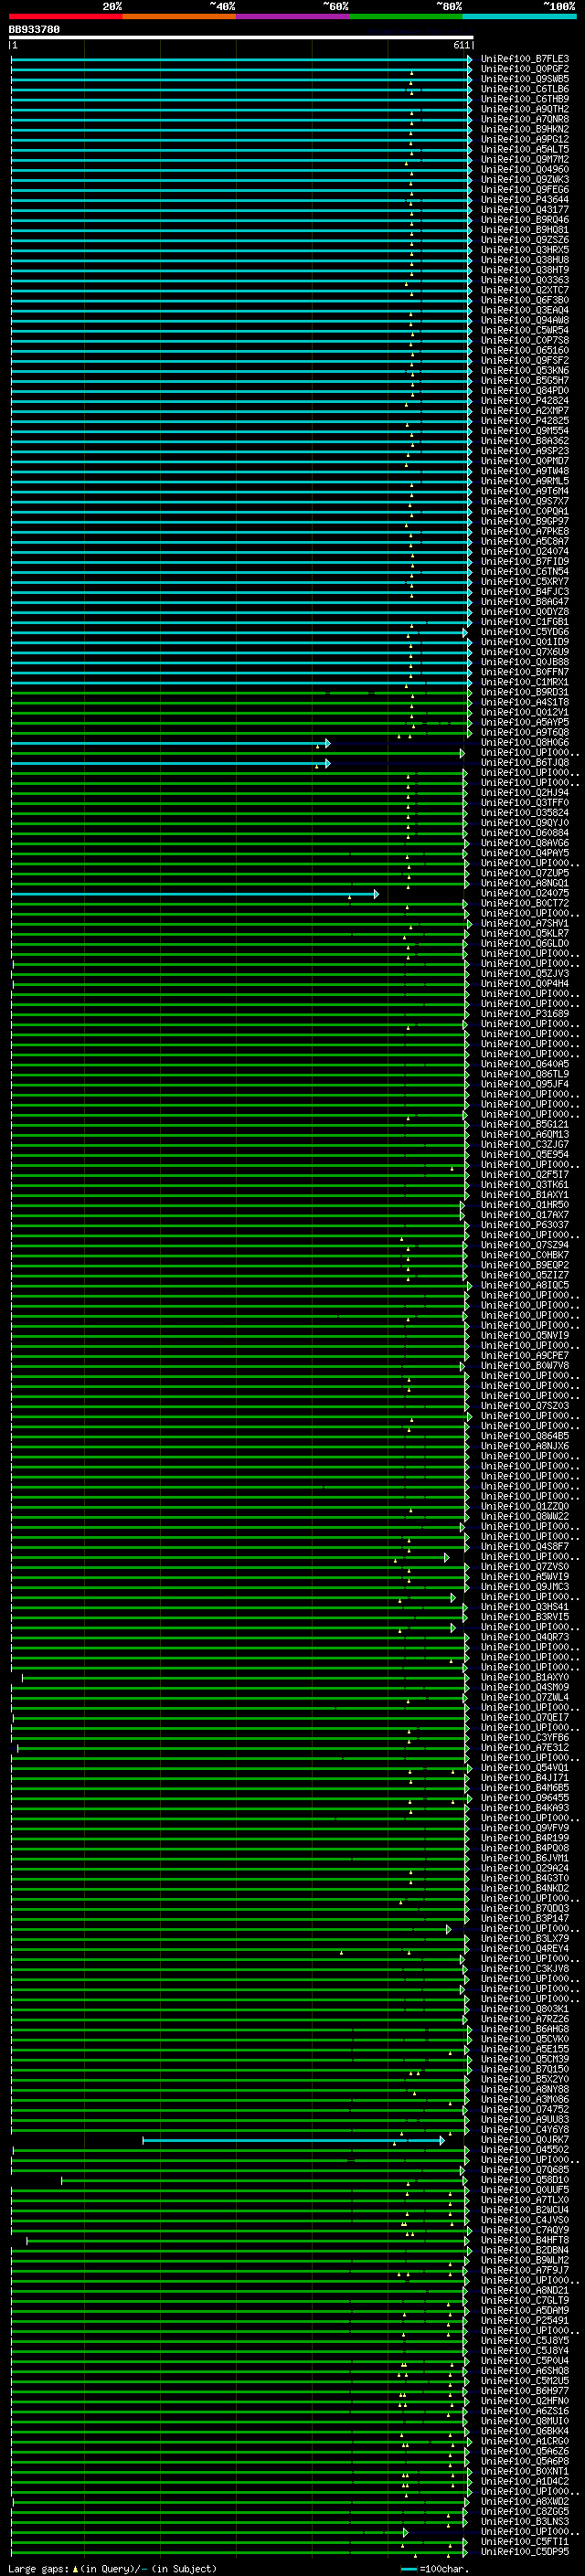
Task: Select hit label UniRef100_Q7X6U9
Action: [x=525, y=652]
